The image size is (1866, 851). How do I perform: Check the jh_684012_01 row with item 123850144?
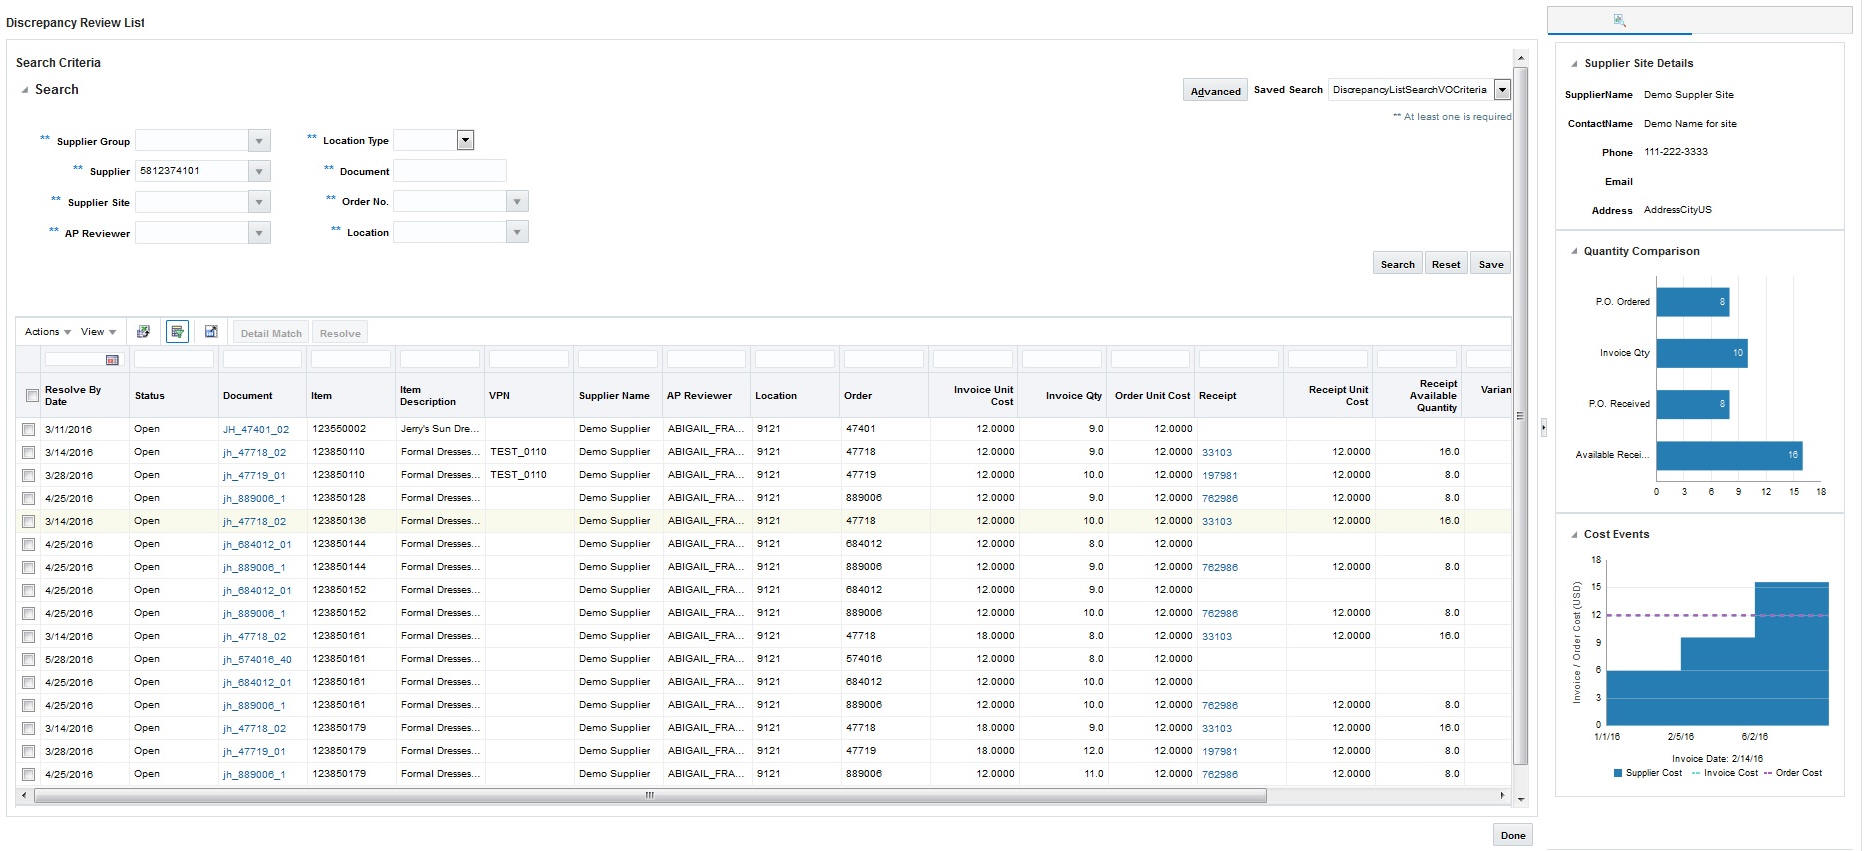(x=29, y=545)
